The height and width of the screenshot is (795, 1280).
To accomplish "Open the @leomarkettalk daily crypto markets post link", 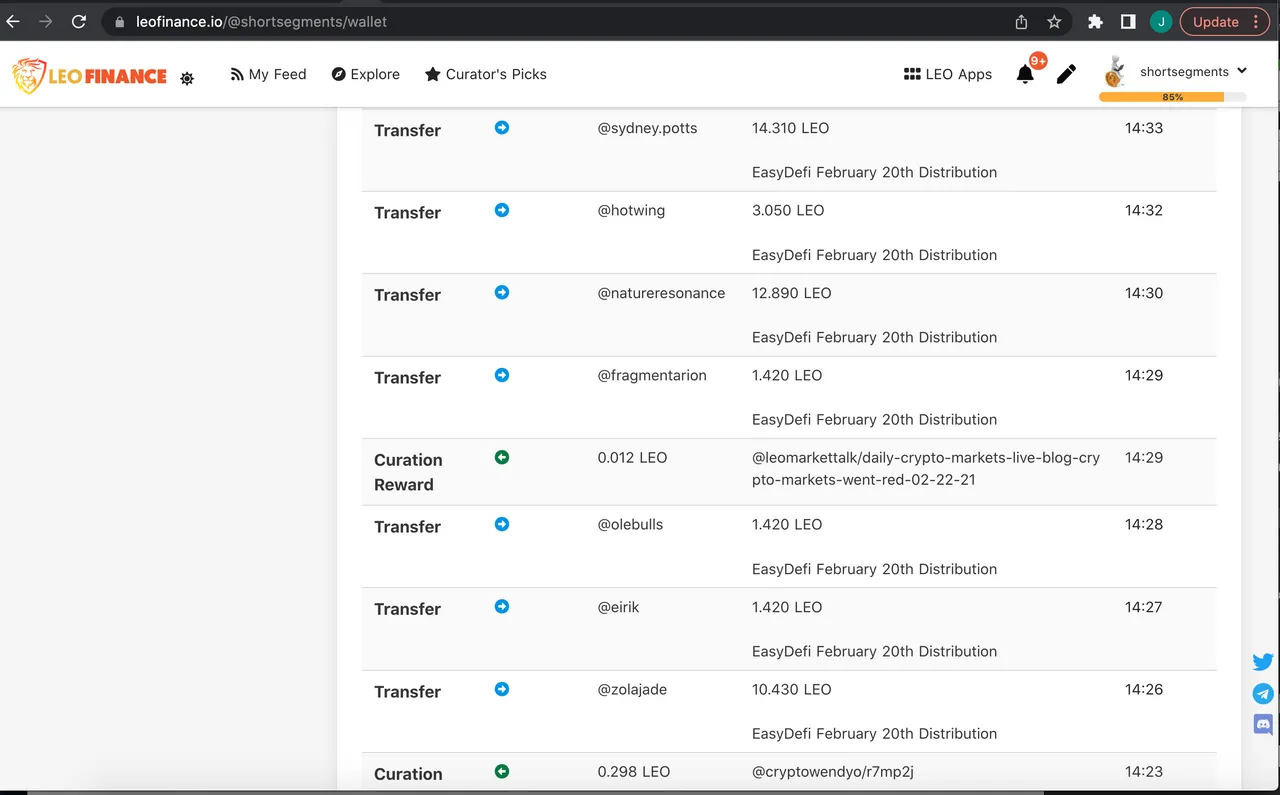I will pos(926,468).
